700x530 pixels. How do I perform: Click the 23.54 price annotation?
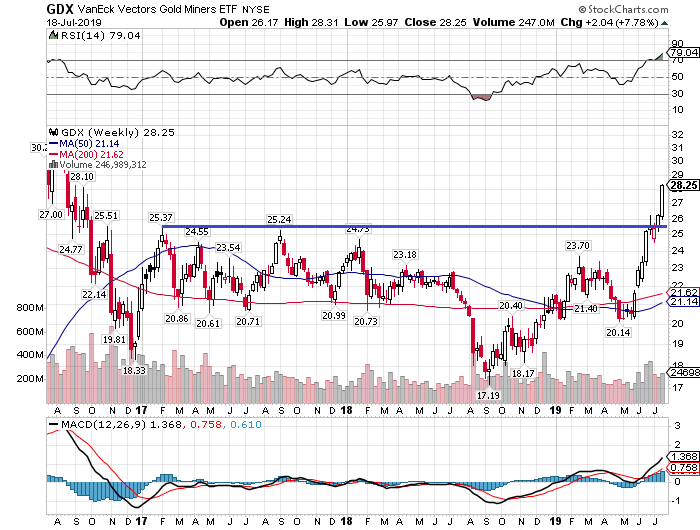pos(229,248)
